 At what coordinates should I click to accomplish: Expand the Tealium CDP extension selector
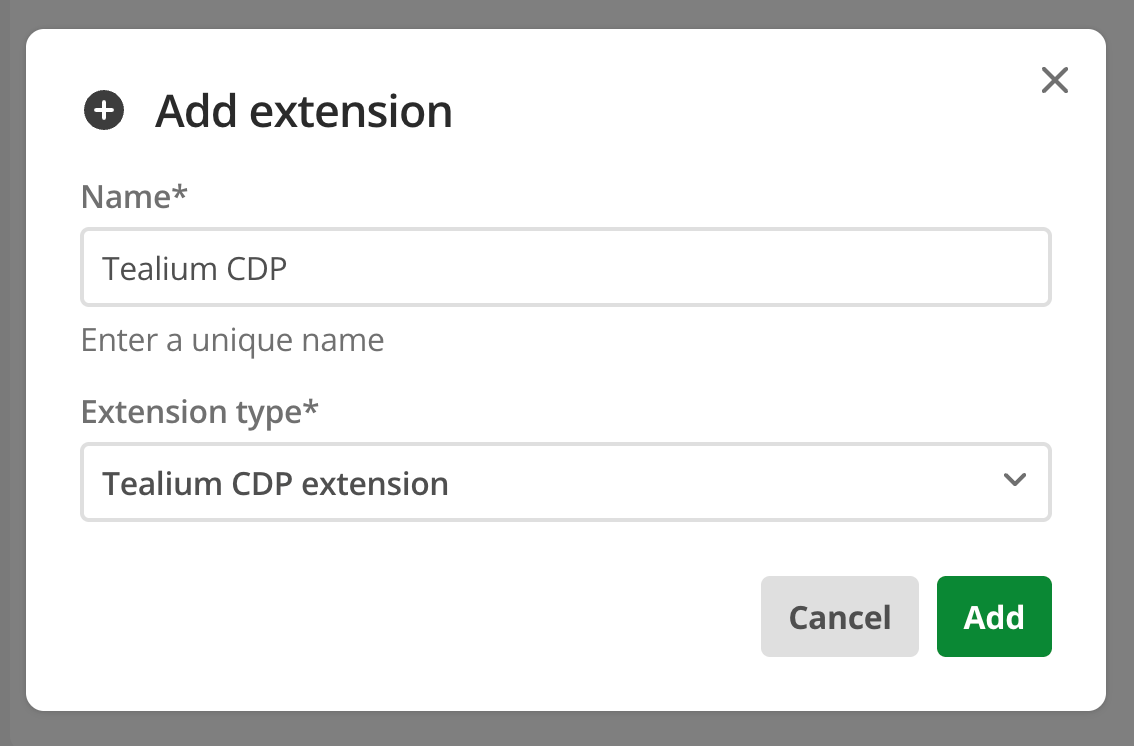[x=566, y=482]
